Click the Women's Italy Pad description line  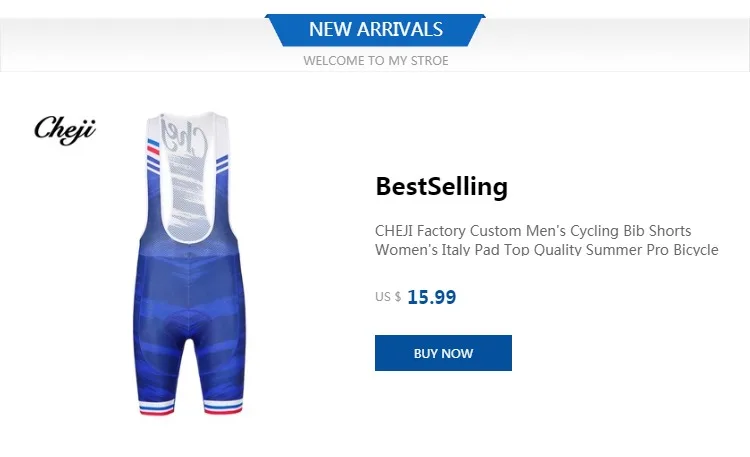click(x=546, y=249)
